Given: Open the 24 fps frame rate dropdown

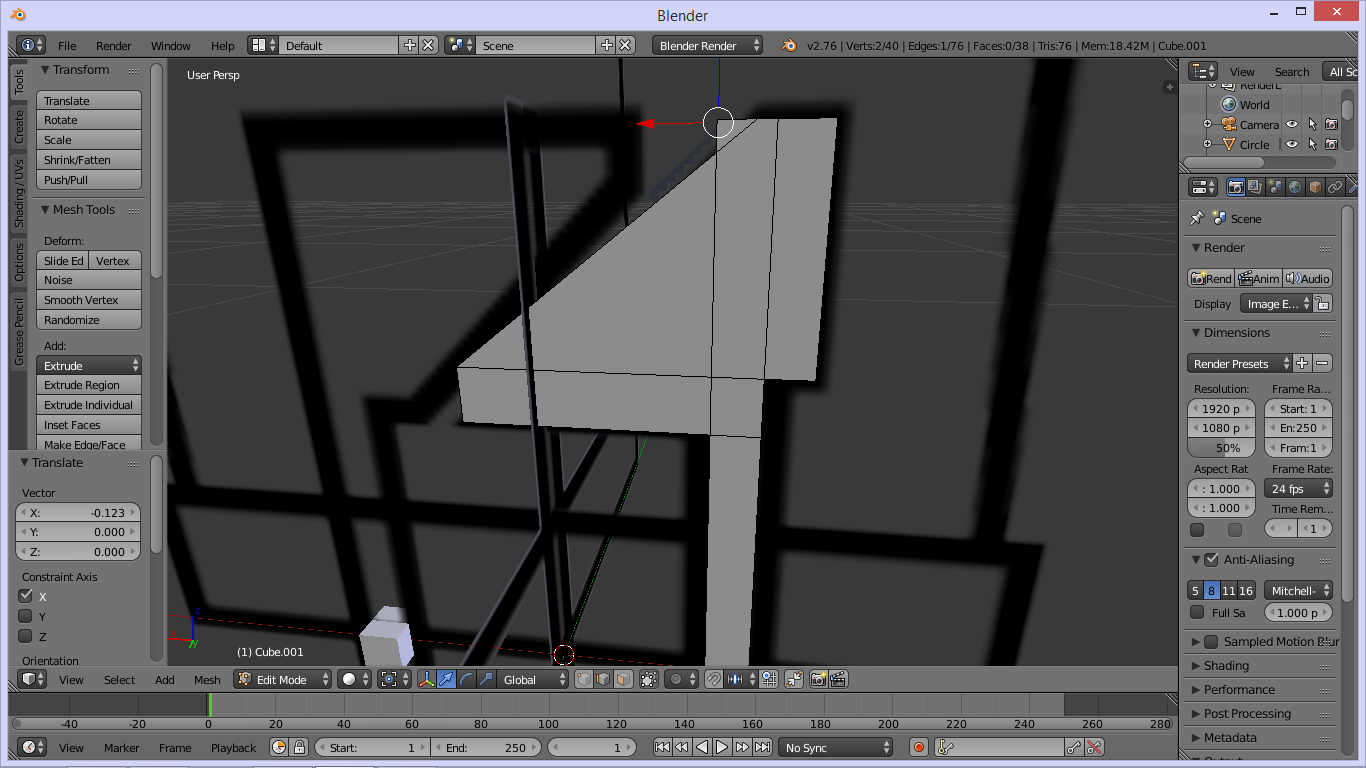Looking at the screenshot, I should (x=1298, y=489).
